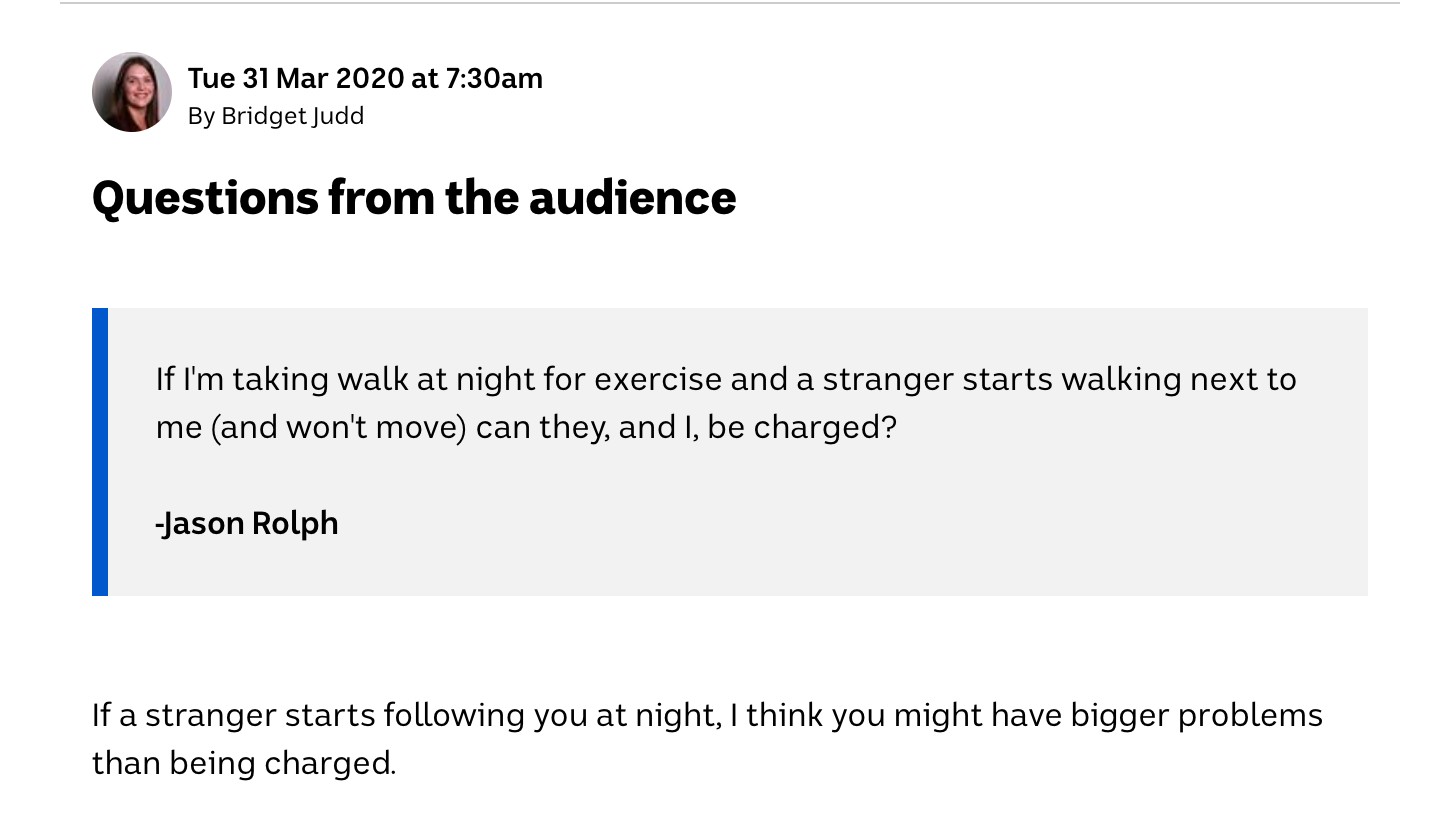Click Bridget Judd's circular avatar photo

tap(132, 92)
